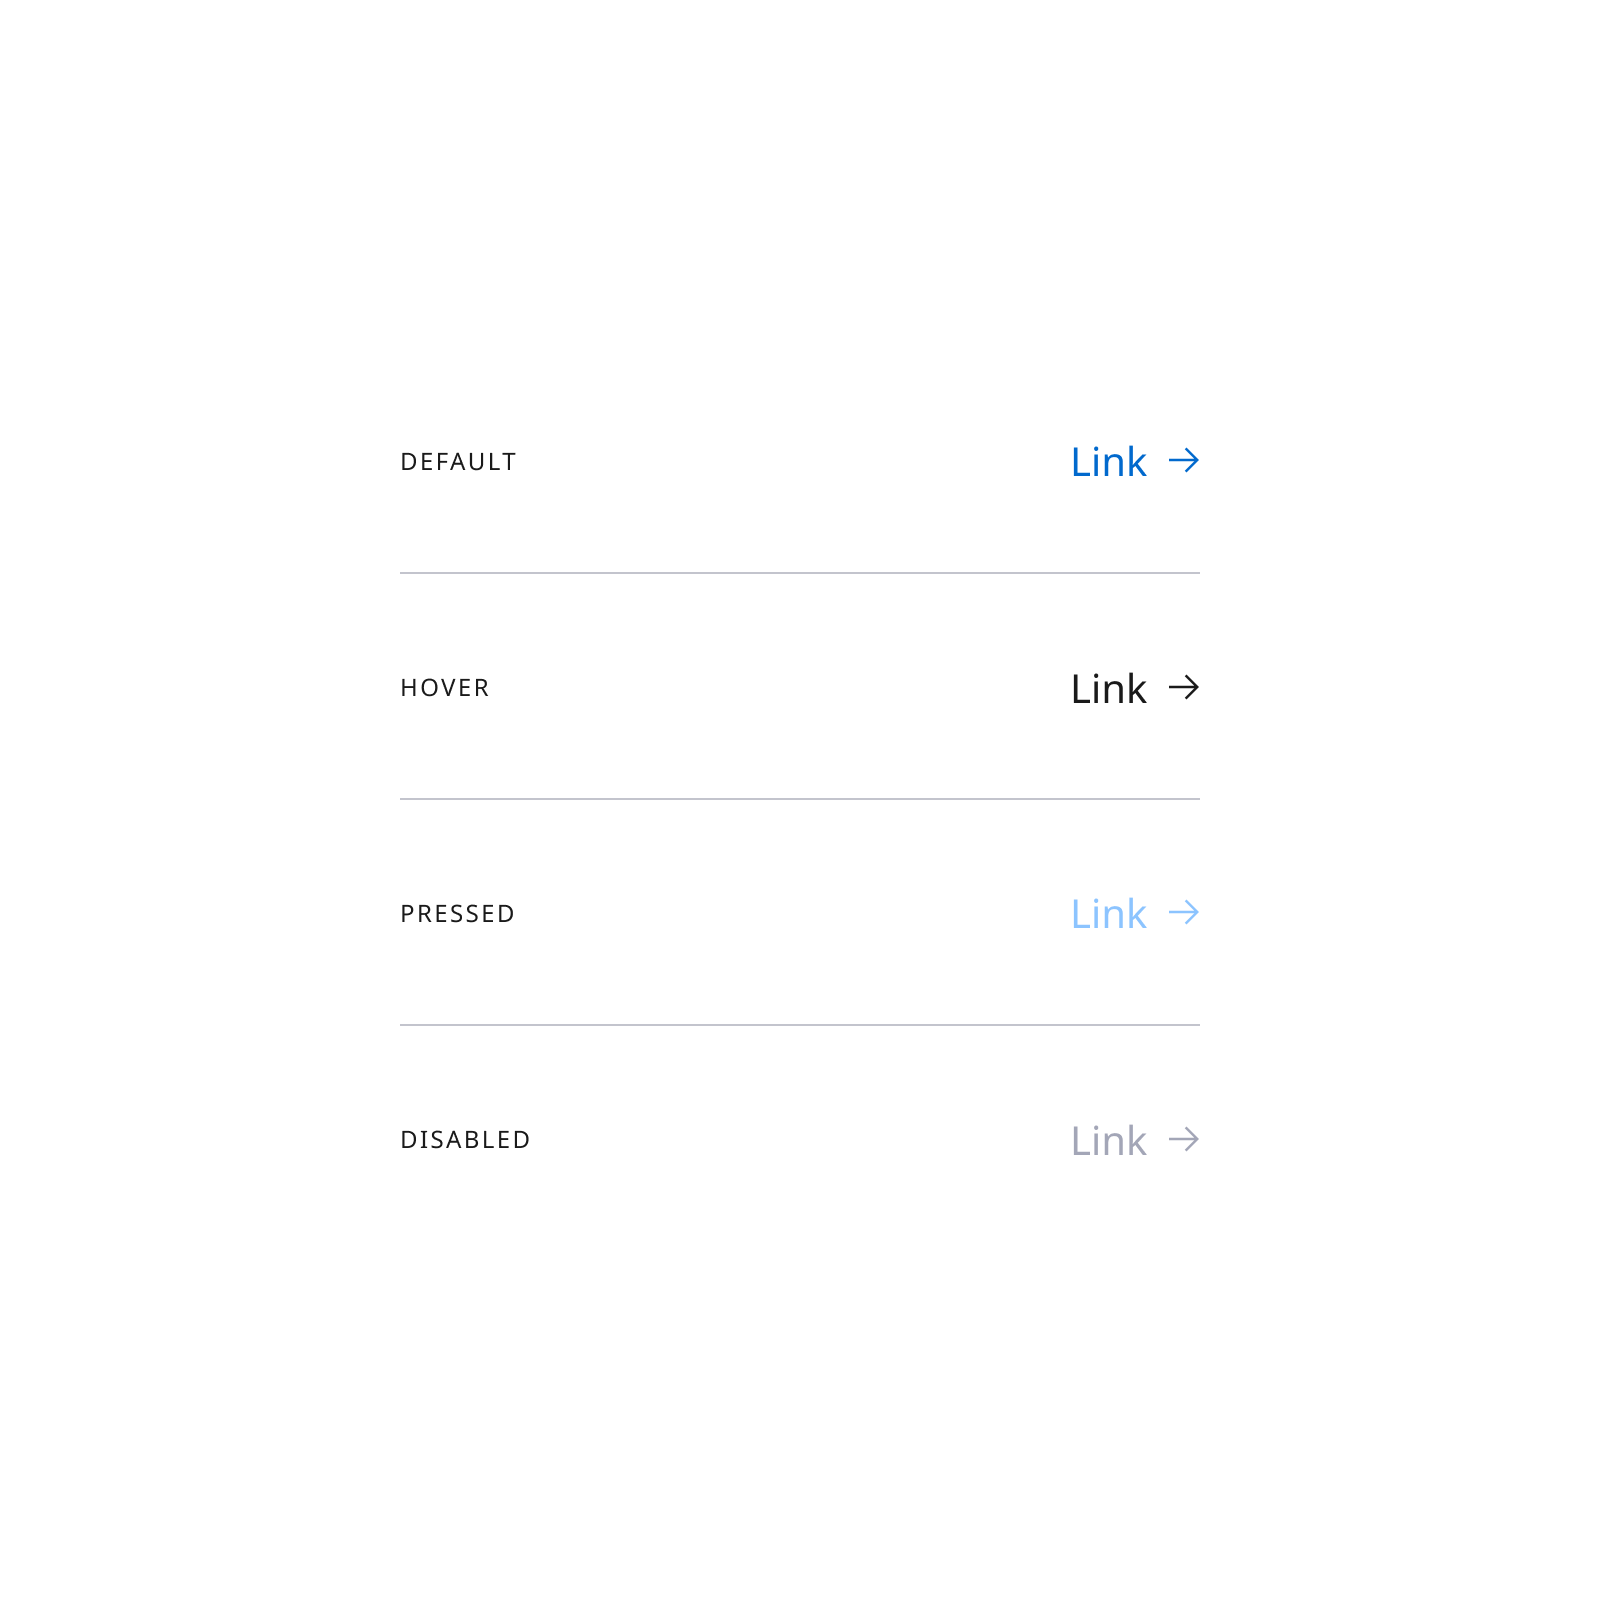Click the entire Link with arrow in the top row
This screenshot has width=1600, height=1600.
[x=1135, y=461]
